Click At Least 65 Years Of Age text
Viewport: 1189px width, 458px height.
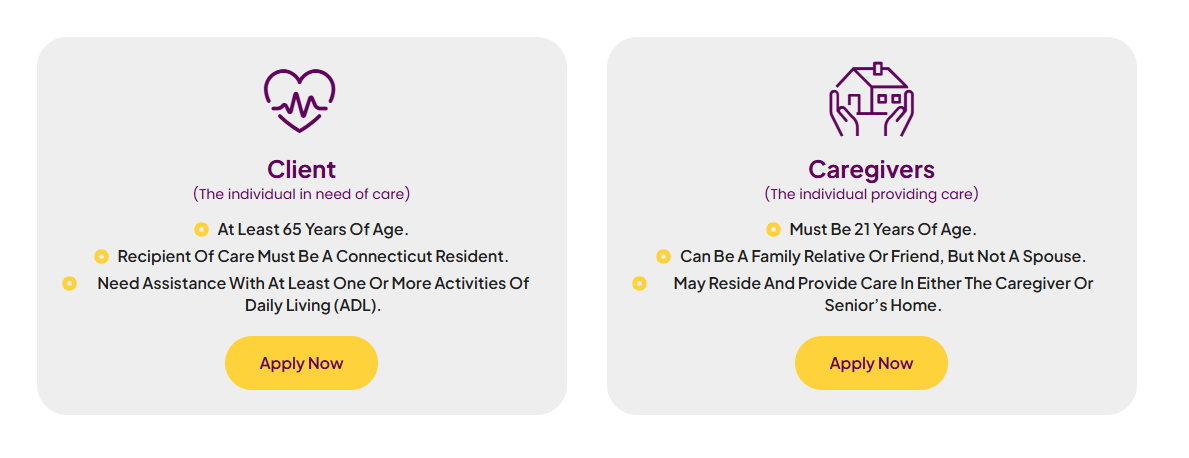313,229
